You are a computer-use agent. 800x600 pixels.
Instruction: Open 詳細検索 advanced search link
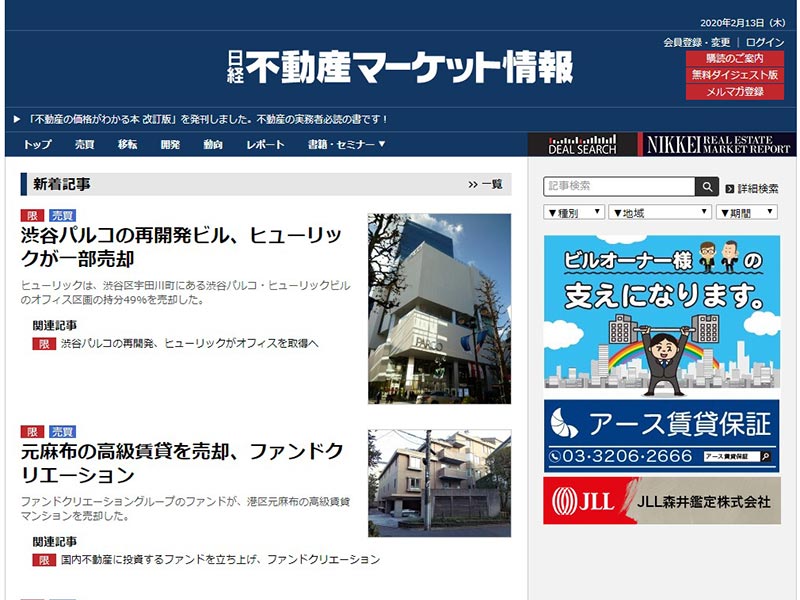coord(752,189)
